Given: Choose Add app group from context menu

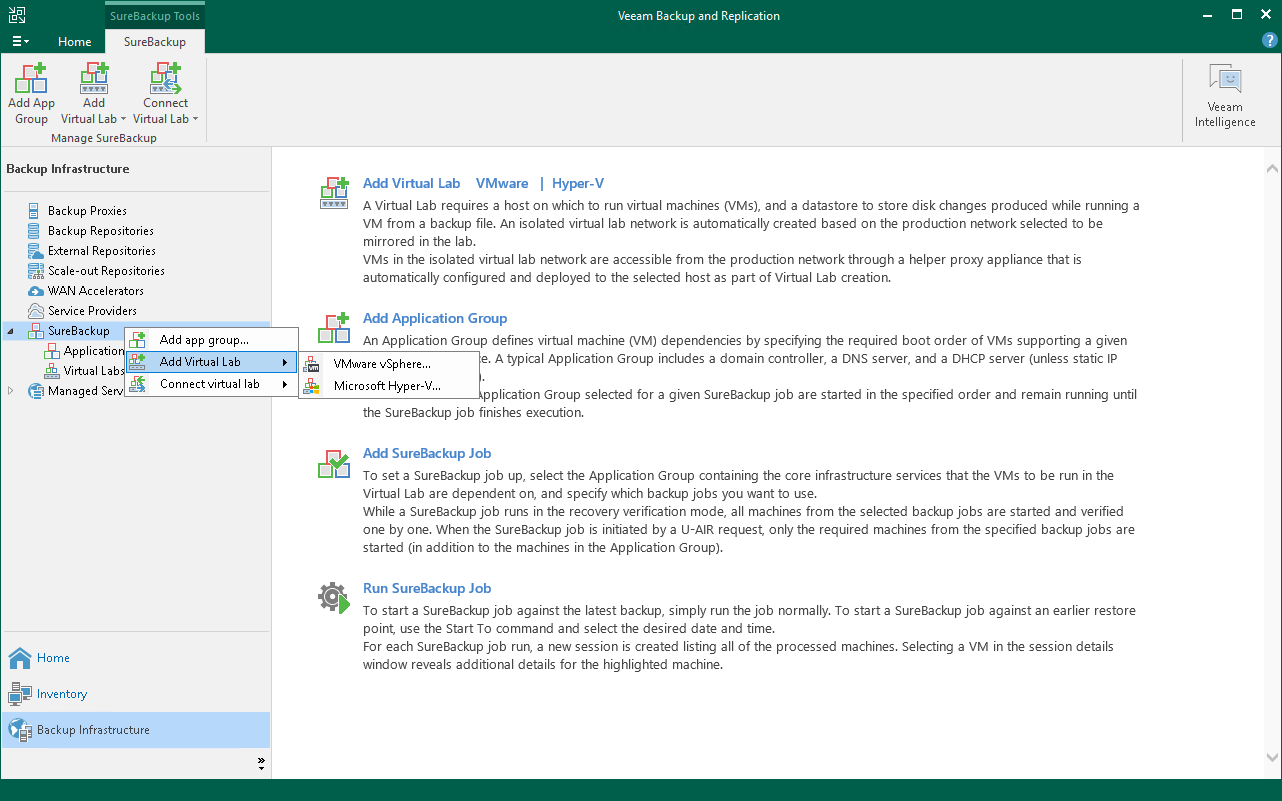Looking at the screenshot, I should point(212,341).
